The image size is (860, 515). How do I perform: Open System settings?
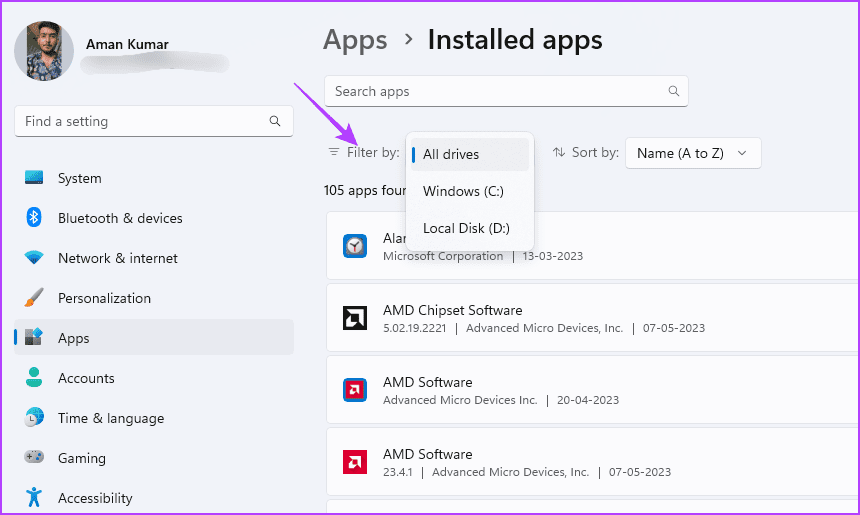(154, 178)
